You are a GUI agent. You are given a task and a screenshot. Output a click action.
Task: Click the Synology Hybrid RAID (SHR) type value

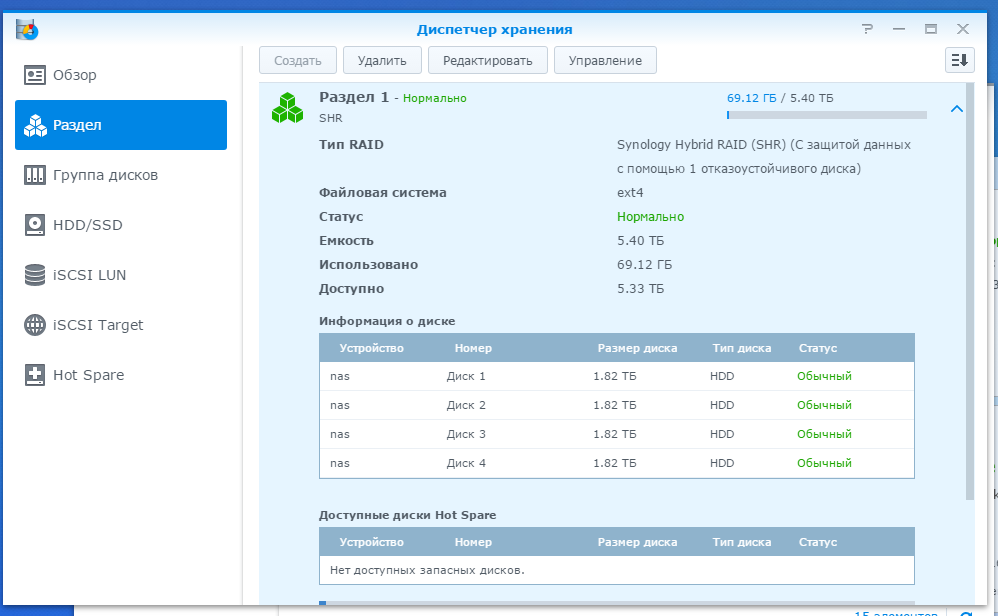click(764, 157)
